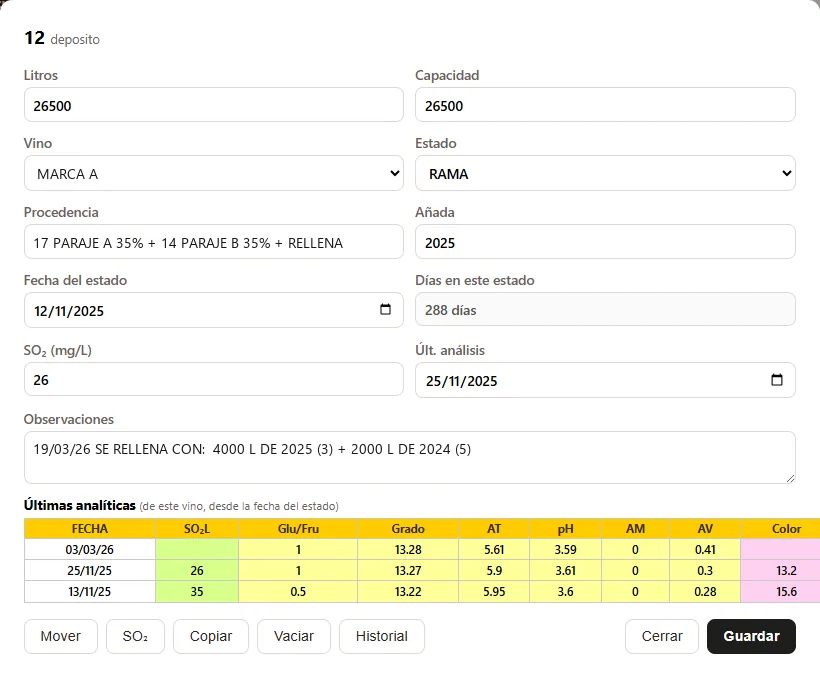
Task: Click Glu/Fru value 0.5
Action: pos(298,591)
